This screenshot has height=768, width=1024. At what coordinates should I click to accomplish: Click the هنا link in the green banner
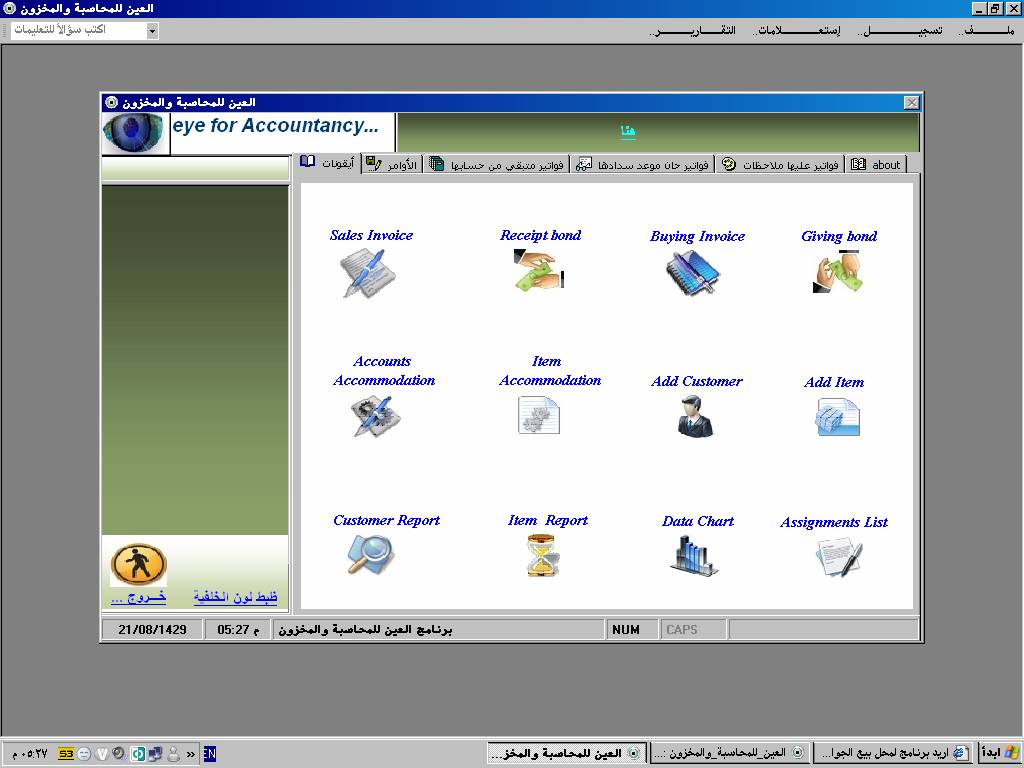(x=628, y=131)
